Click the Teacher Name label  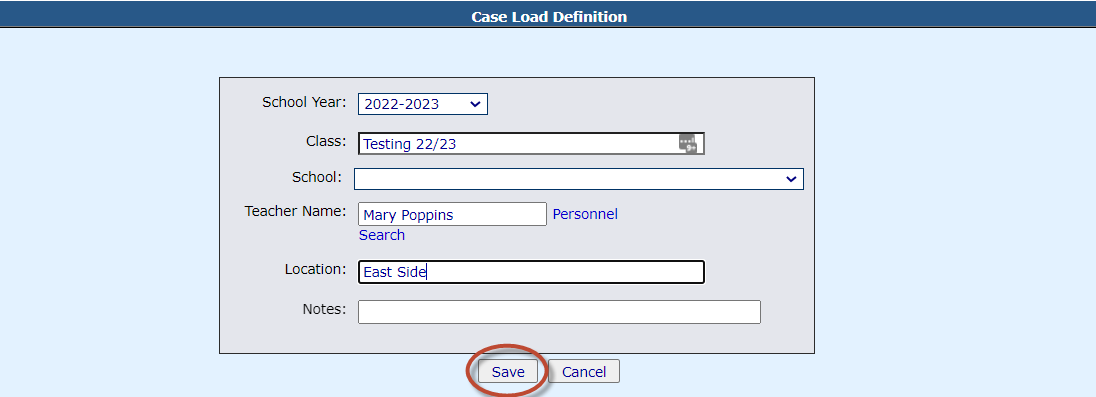(295, 210)
